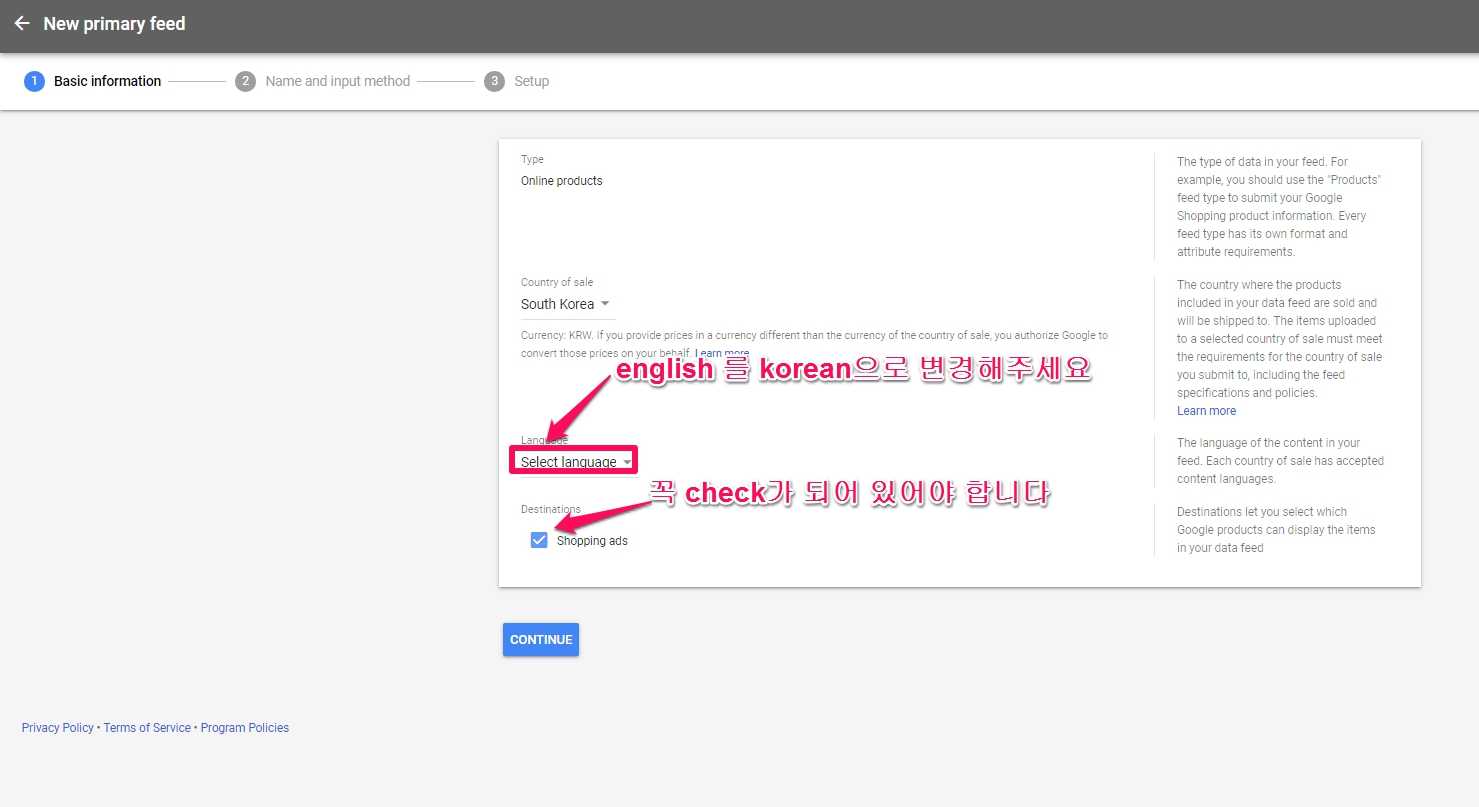
Task: Open the Terms of Service link
Action: (147, 728)
